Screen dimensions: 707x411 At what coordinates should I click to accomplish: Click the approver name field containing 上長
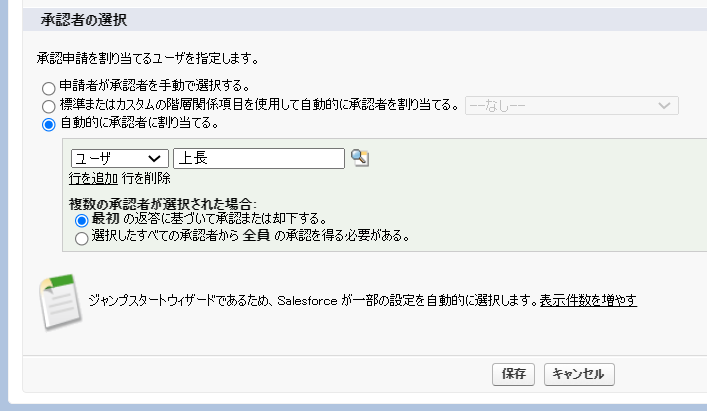pos(258,158)
